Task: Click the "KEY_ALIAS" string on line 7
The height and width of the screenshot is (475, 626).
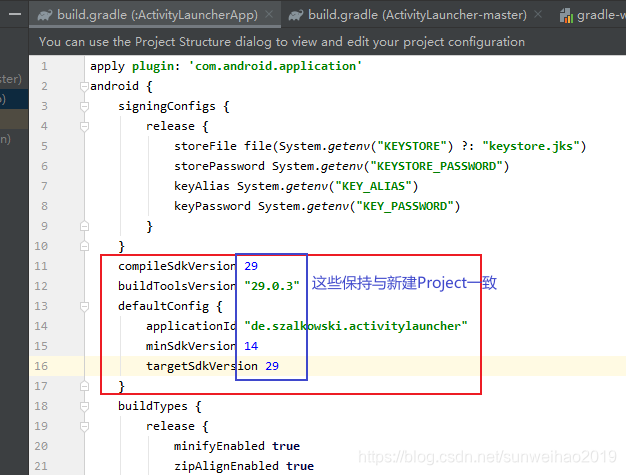Action: click(373, 186)
